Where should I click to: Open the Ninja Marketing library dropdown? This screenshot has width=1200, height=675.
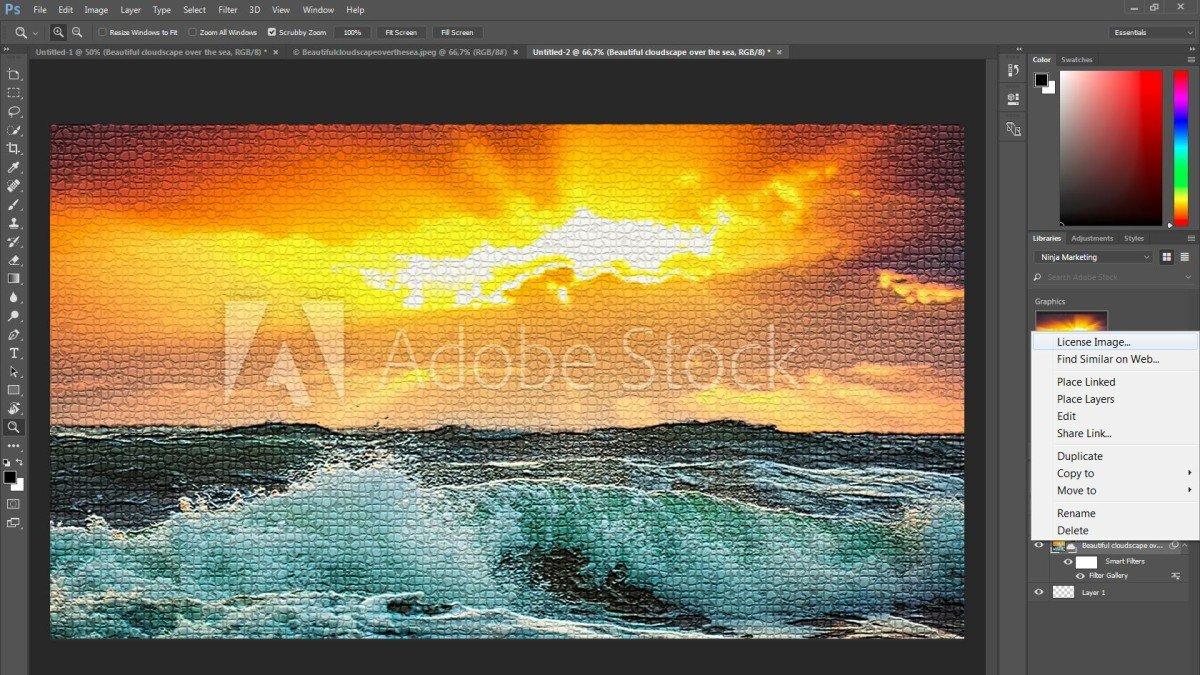1093,257
